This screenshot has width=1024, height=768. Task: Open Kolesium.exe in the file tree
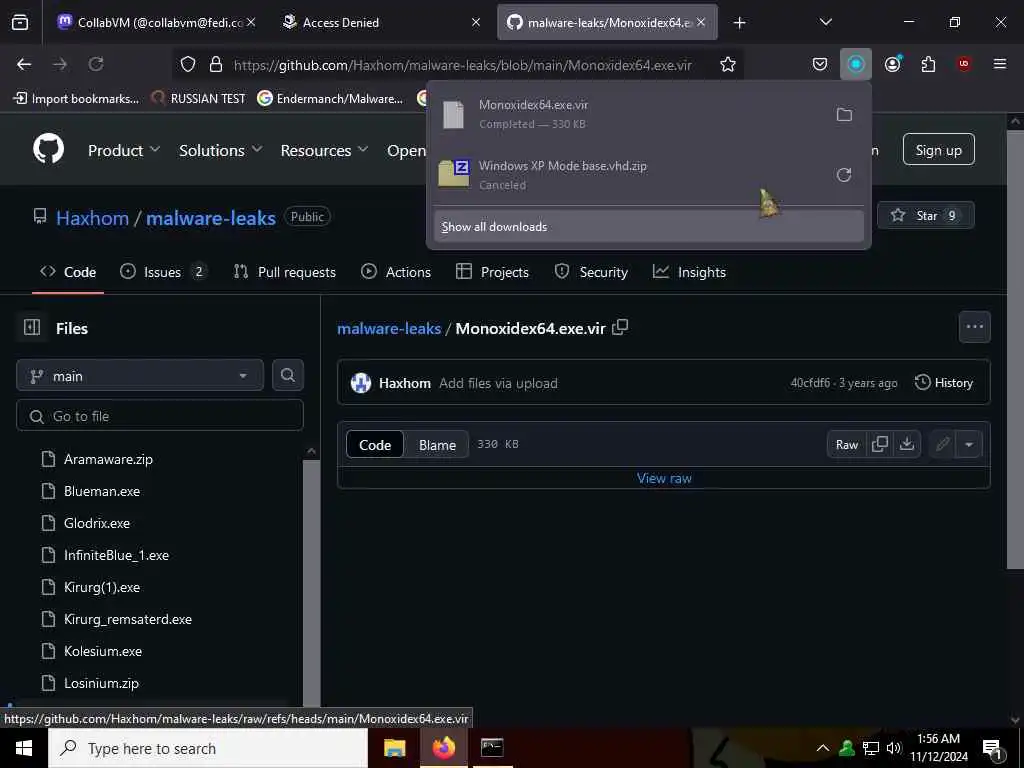(x=103, y=651)
